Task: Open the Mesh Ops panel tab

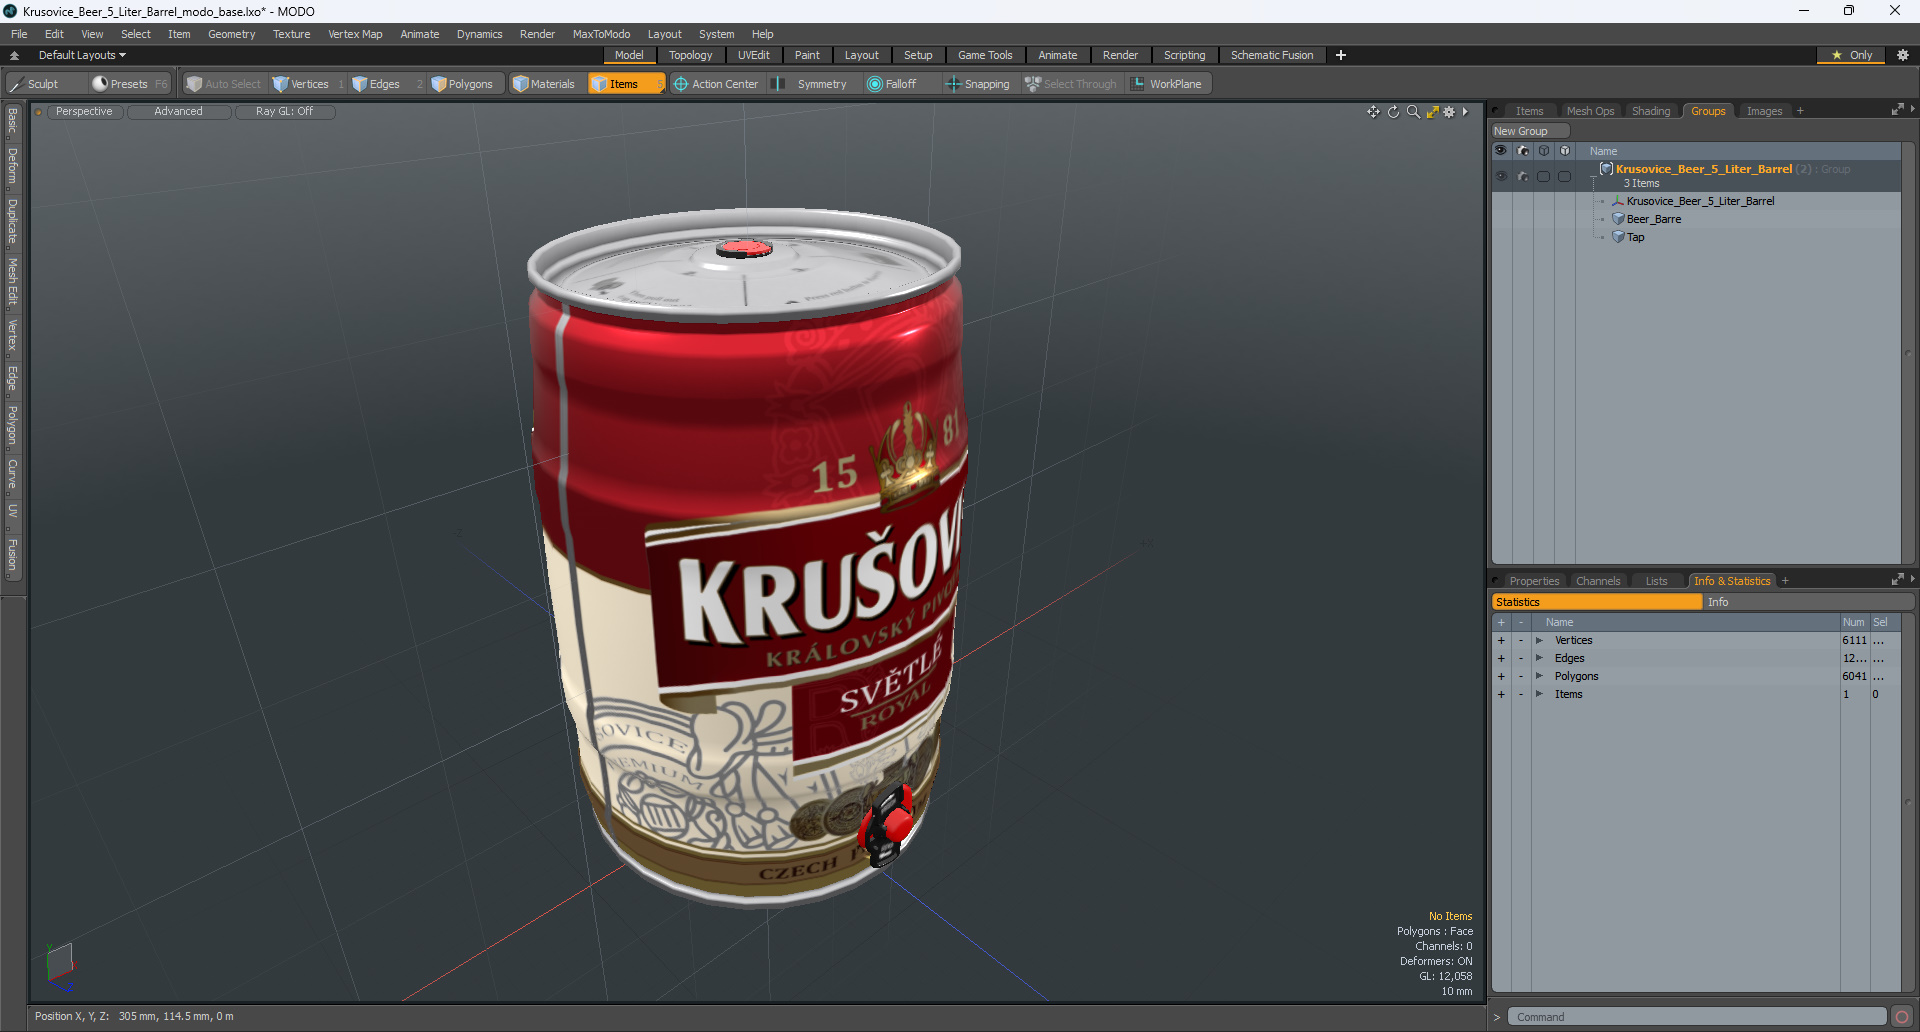Action: (1590, 111)
